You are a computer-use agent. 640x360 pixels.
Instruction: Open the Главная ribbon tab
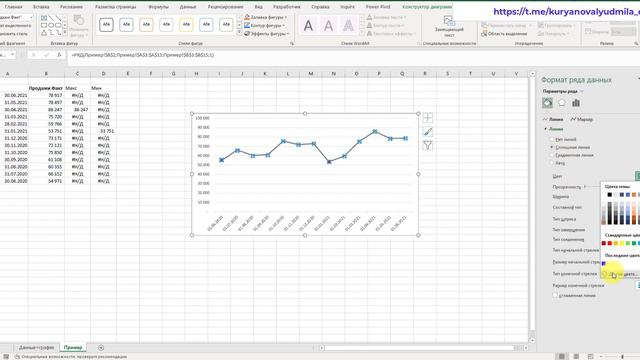tap(13, 7)
